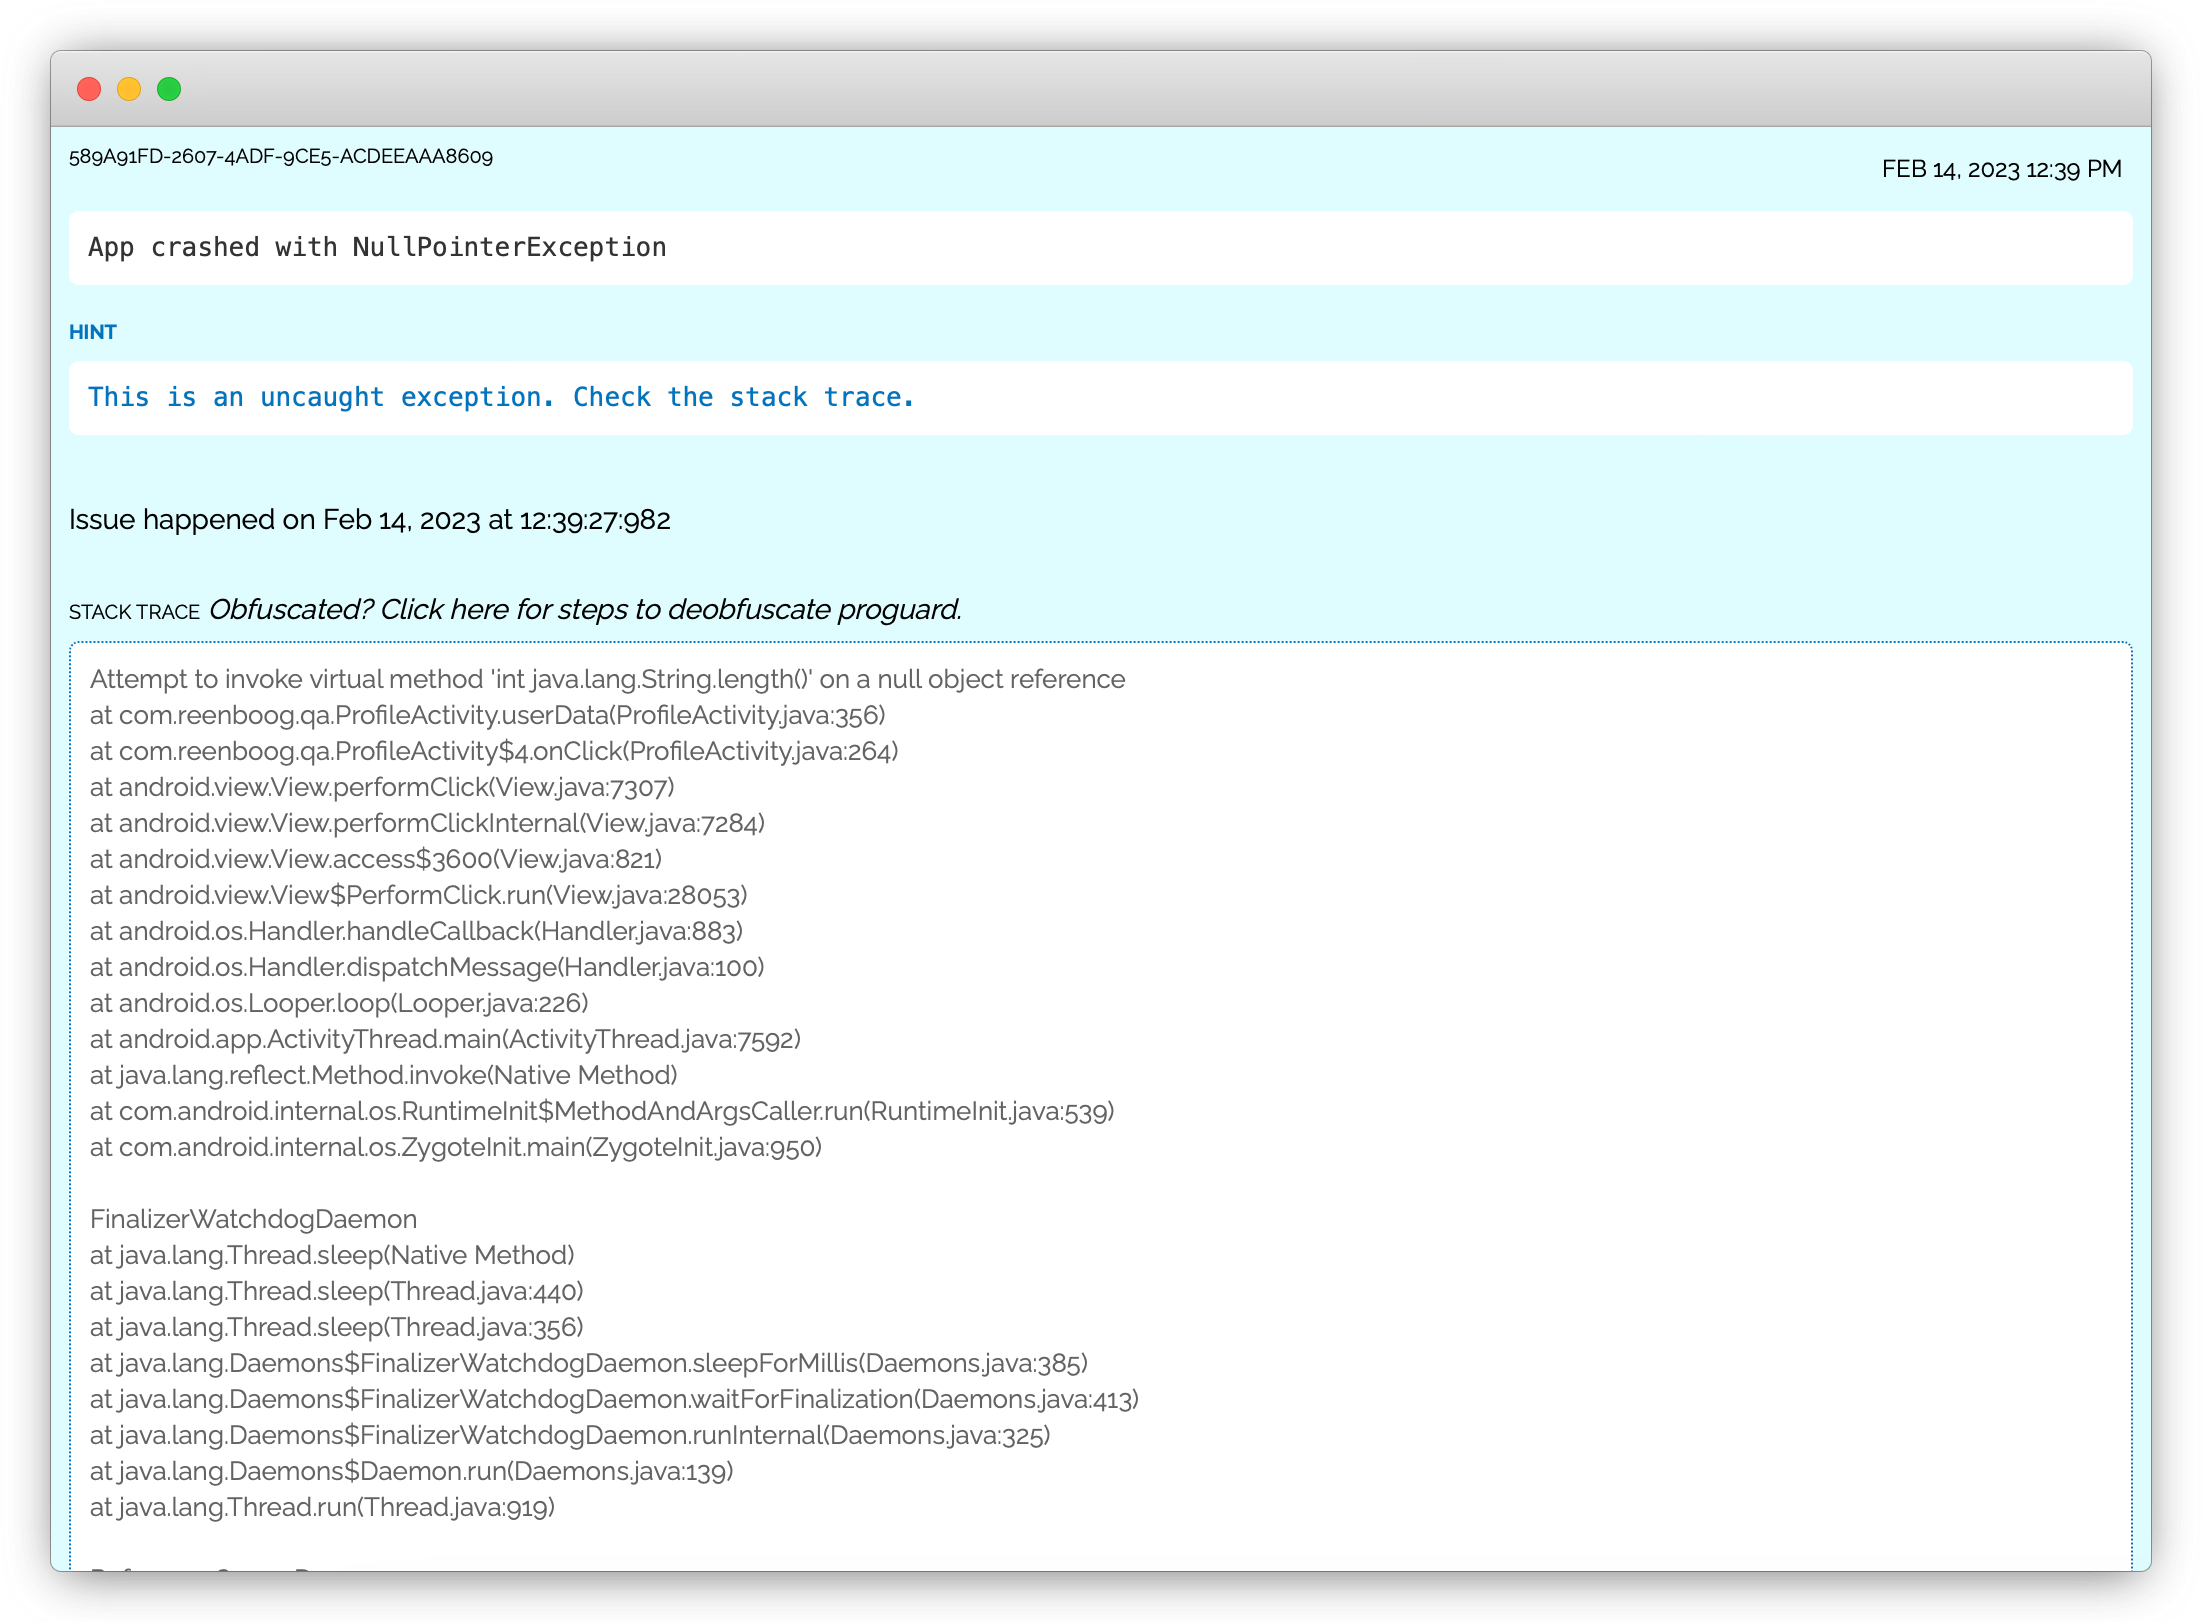
Task: Click the FEB 14, 2023 12:39 PM timestamp
Action: click(x=2001, y=169)
